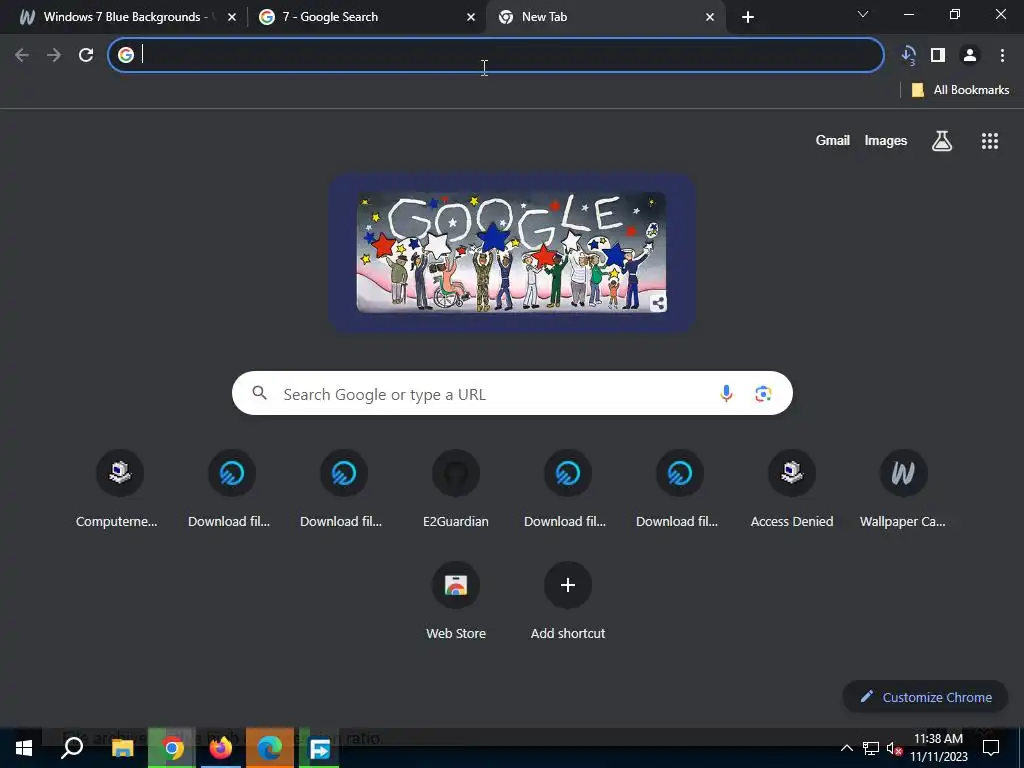Focus the Chrome address bar
The width and height of the screenshot is (1024, 768).
[496, 55]
